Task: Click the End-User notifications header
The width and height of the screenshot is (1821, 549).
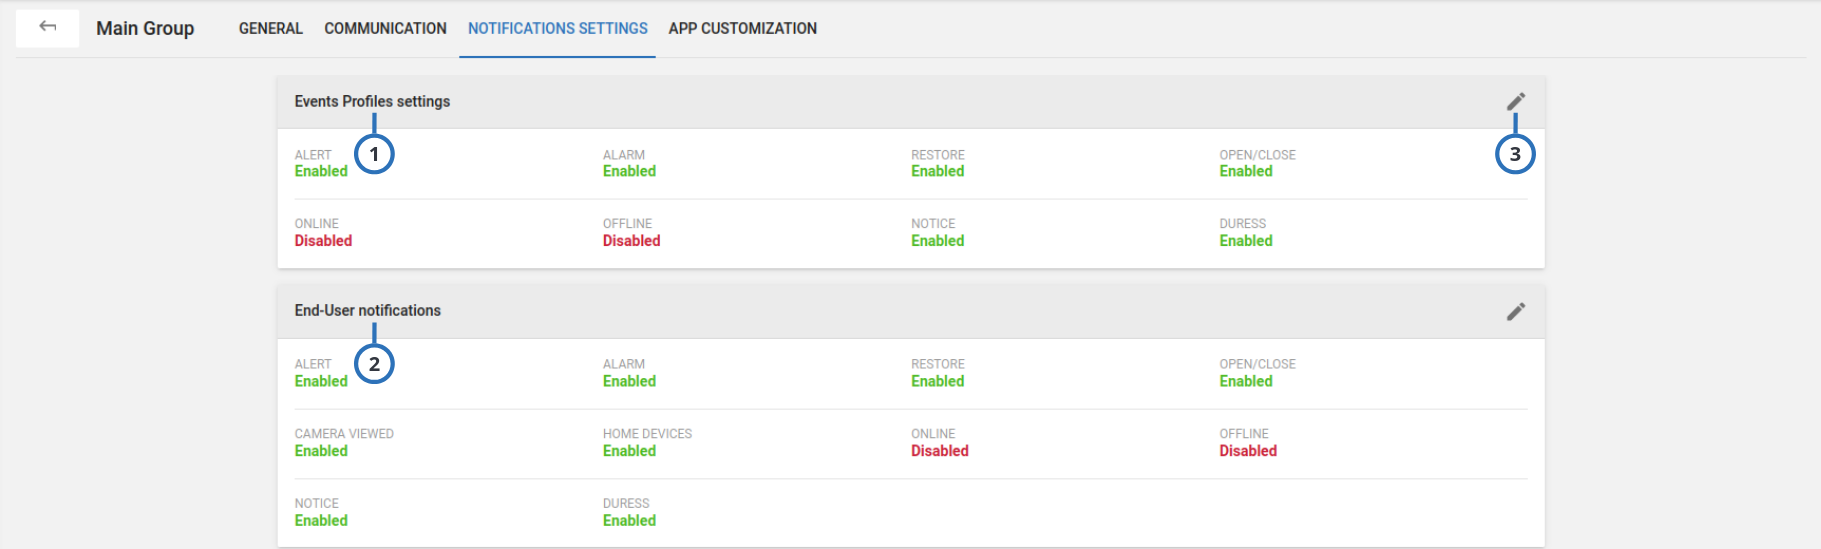Action: click(x=367, y=311)
